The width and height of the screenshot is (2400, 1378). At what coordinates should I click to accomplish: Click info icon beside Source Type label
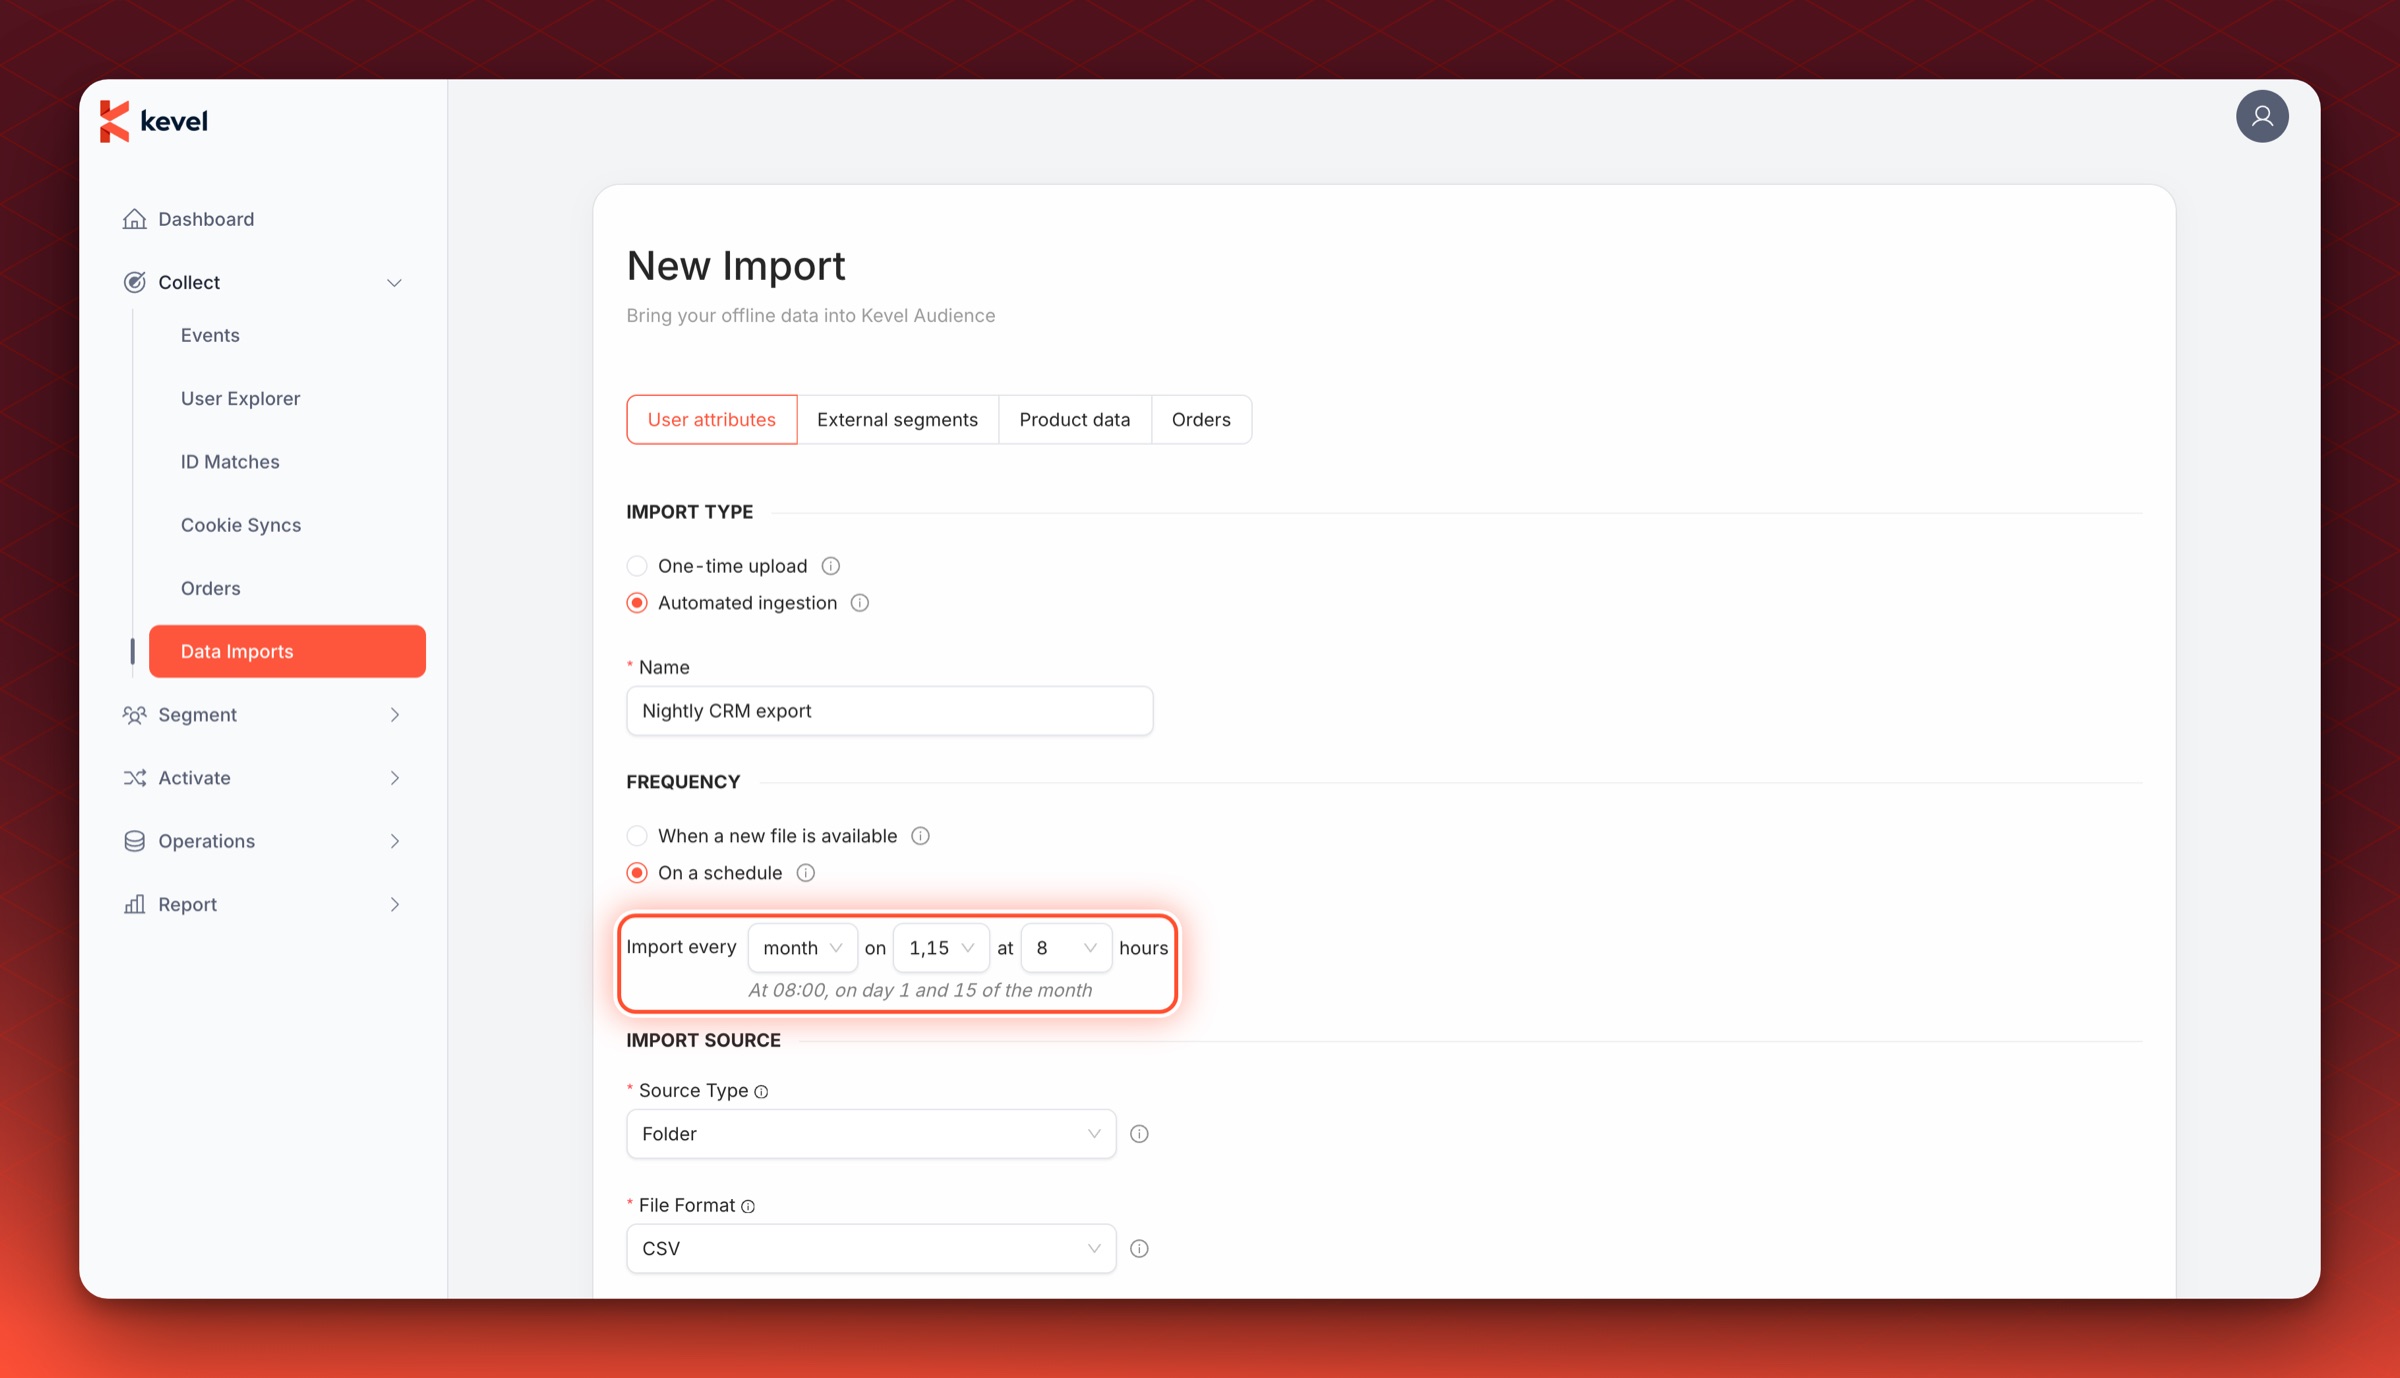(x=761, y=1091)
